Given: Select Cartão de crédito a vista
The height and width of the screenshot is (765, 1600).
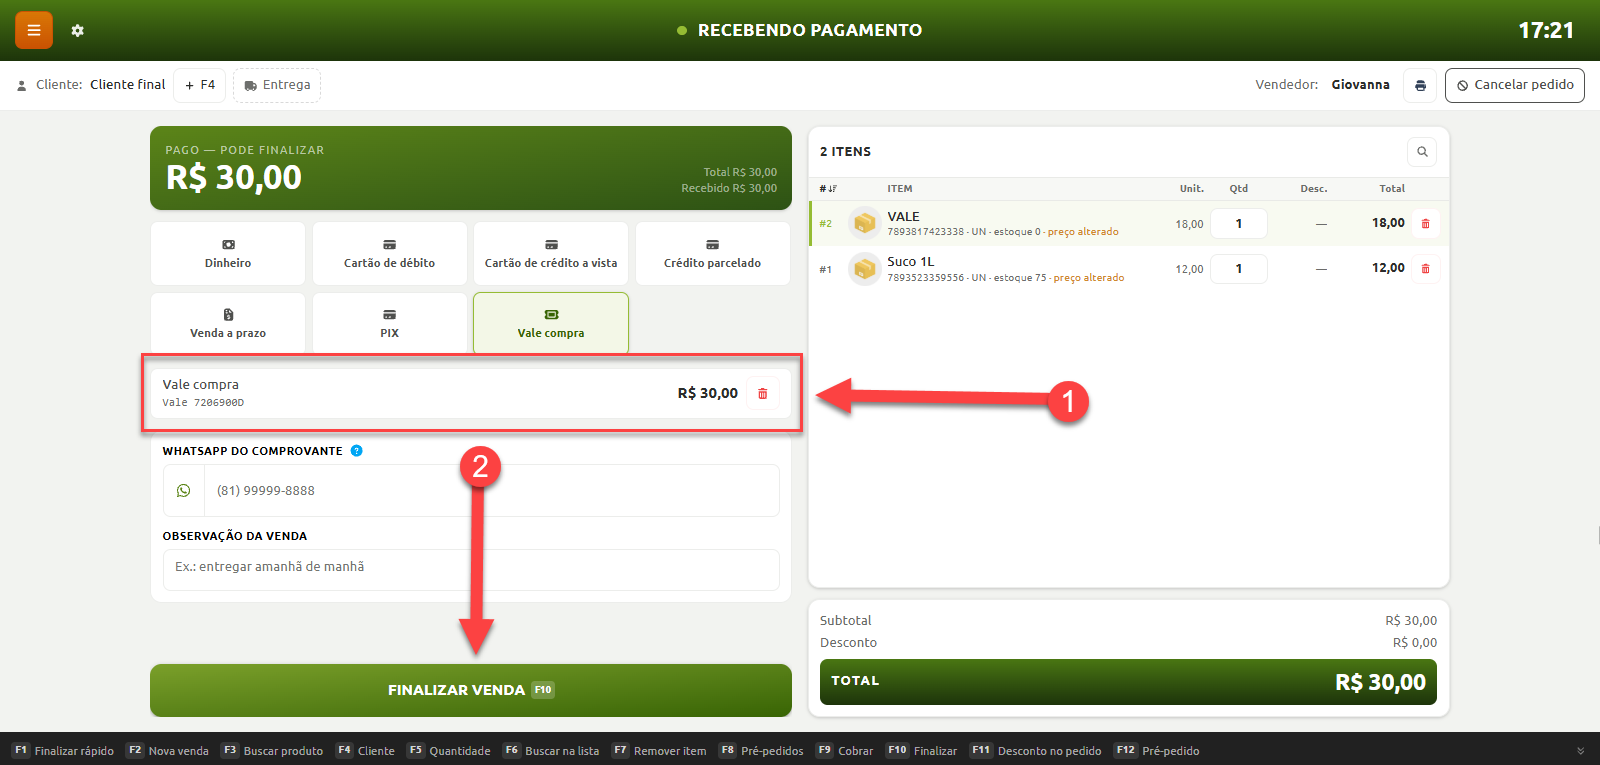Looking at the screenshot, I should [x=551, y=254].
